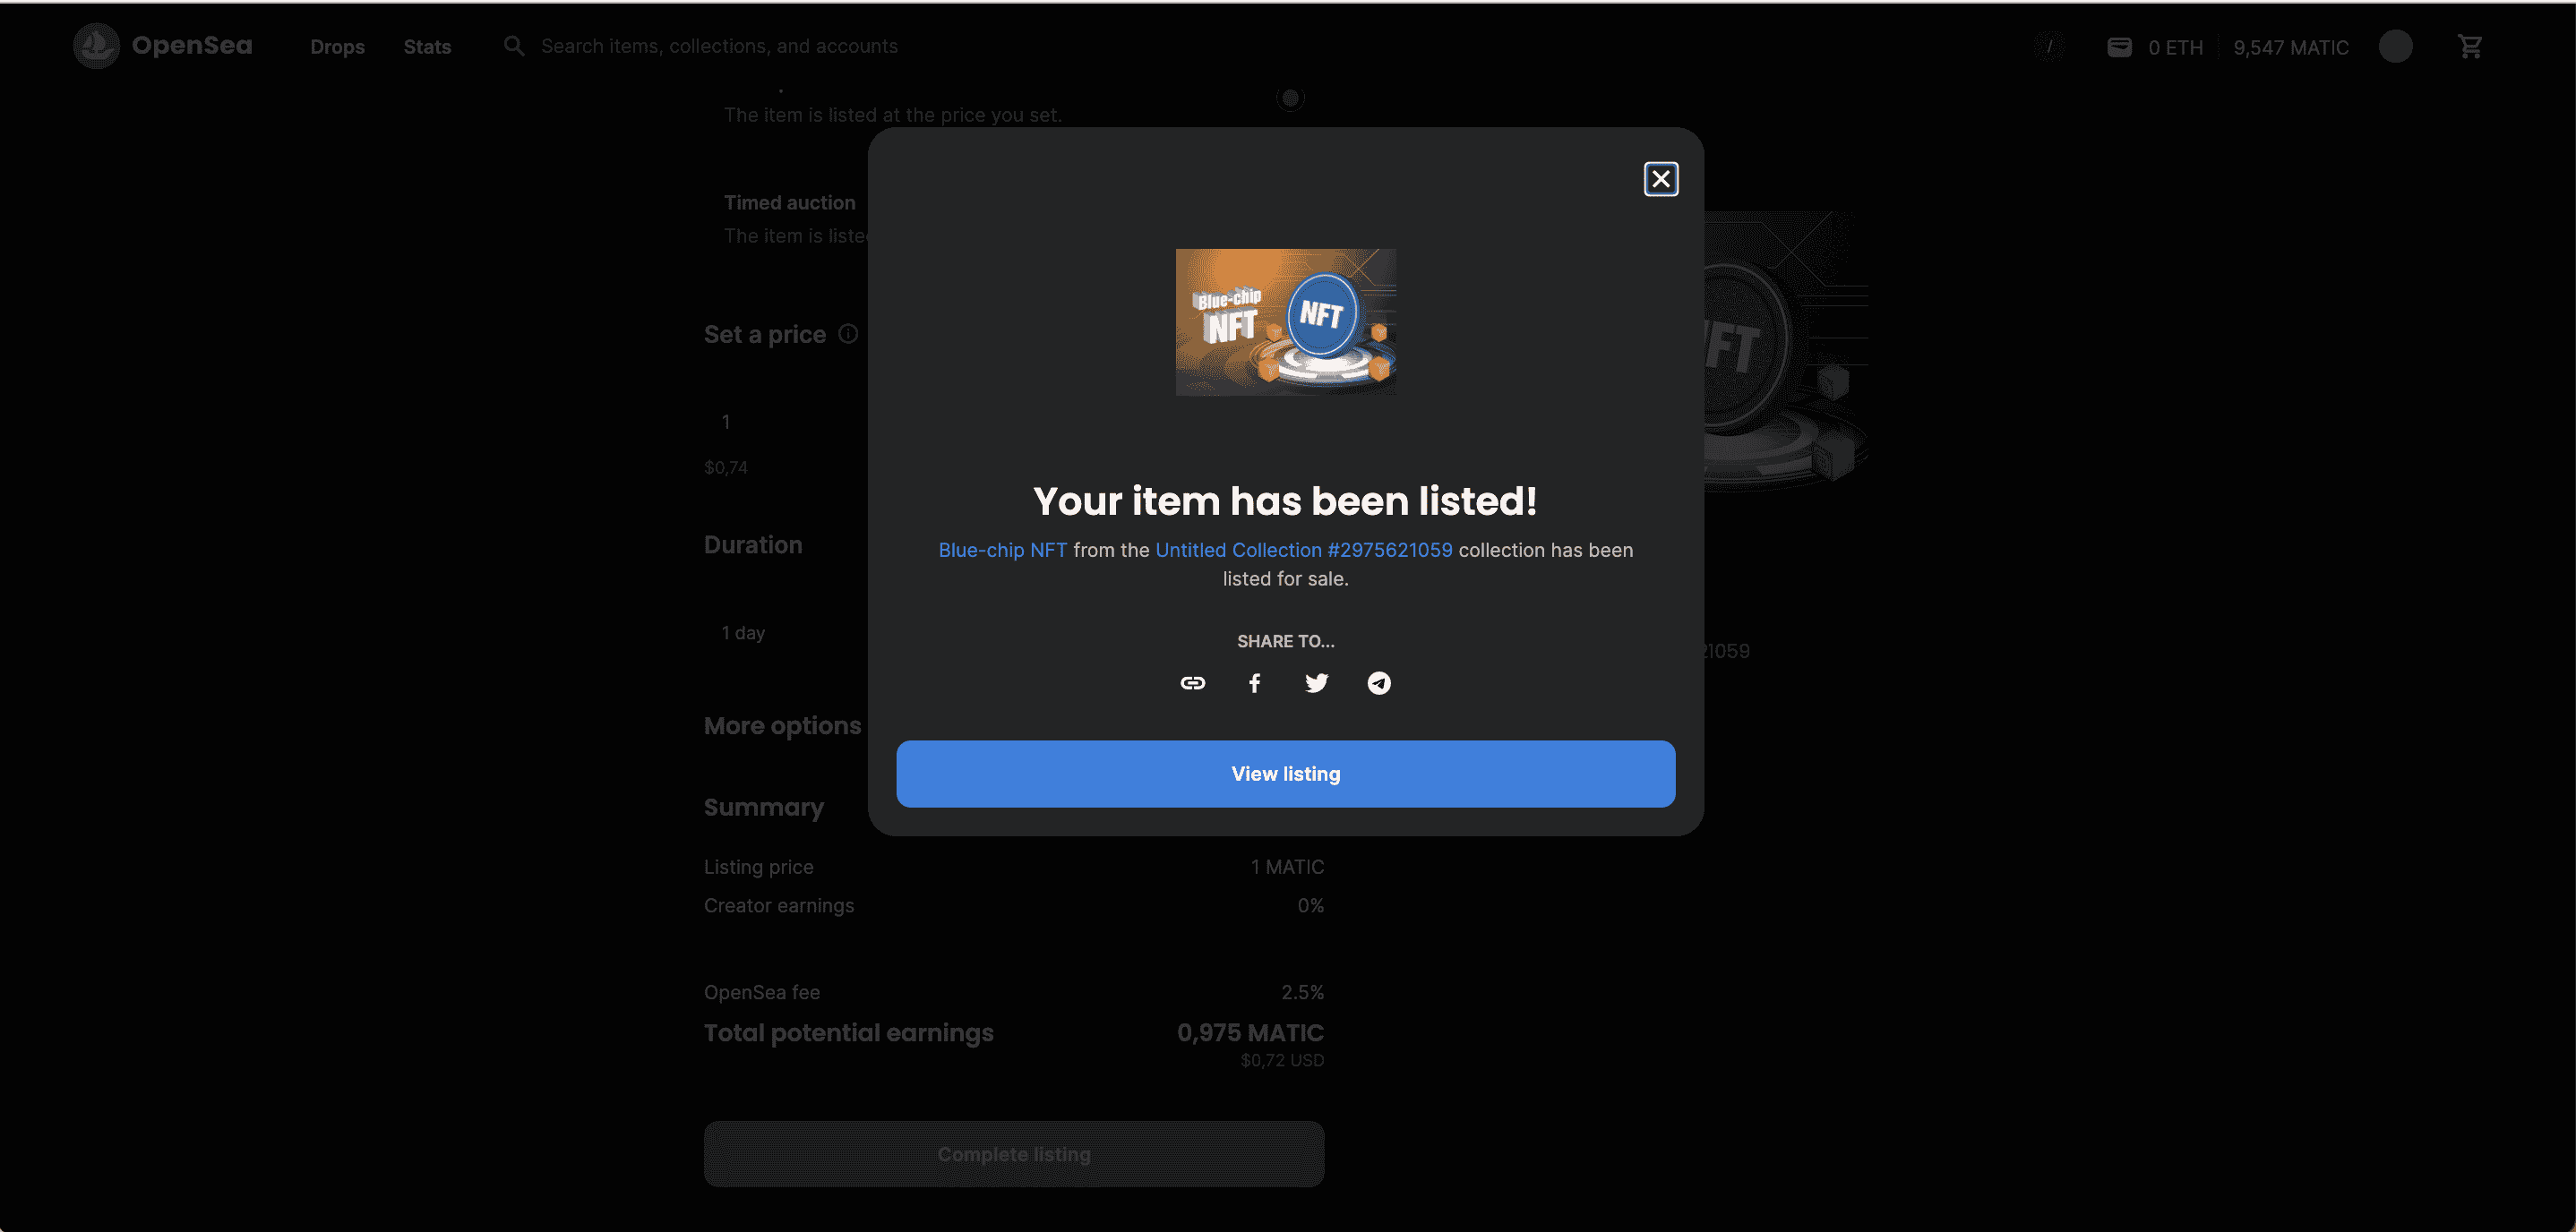Open Untitled Collection #2975621059 link

[x=1303, y=550]
